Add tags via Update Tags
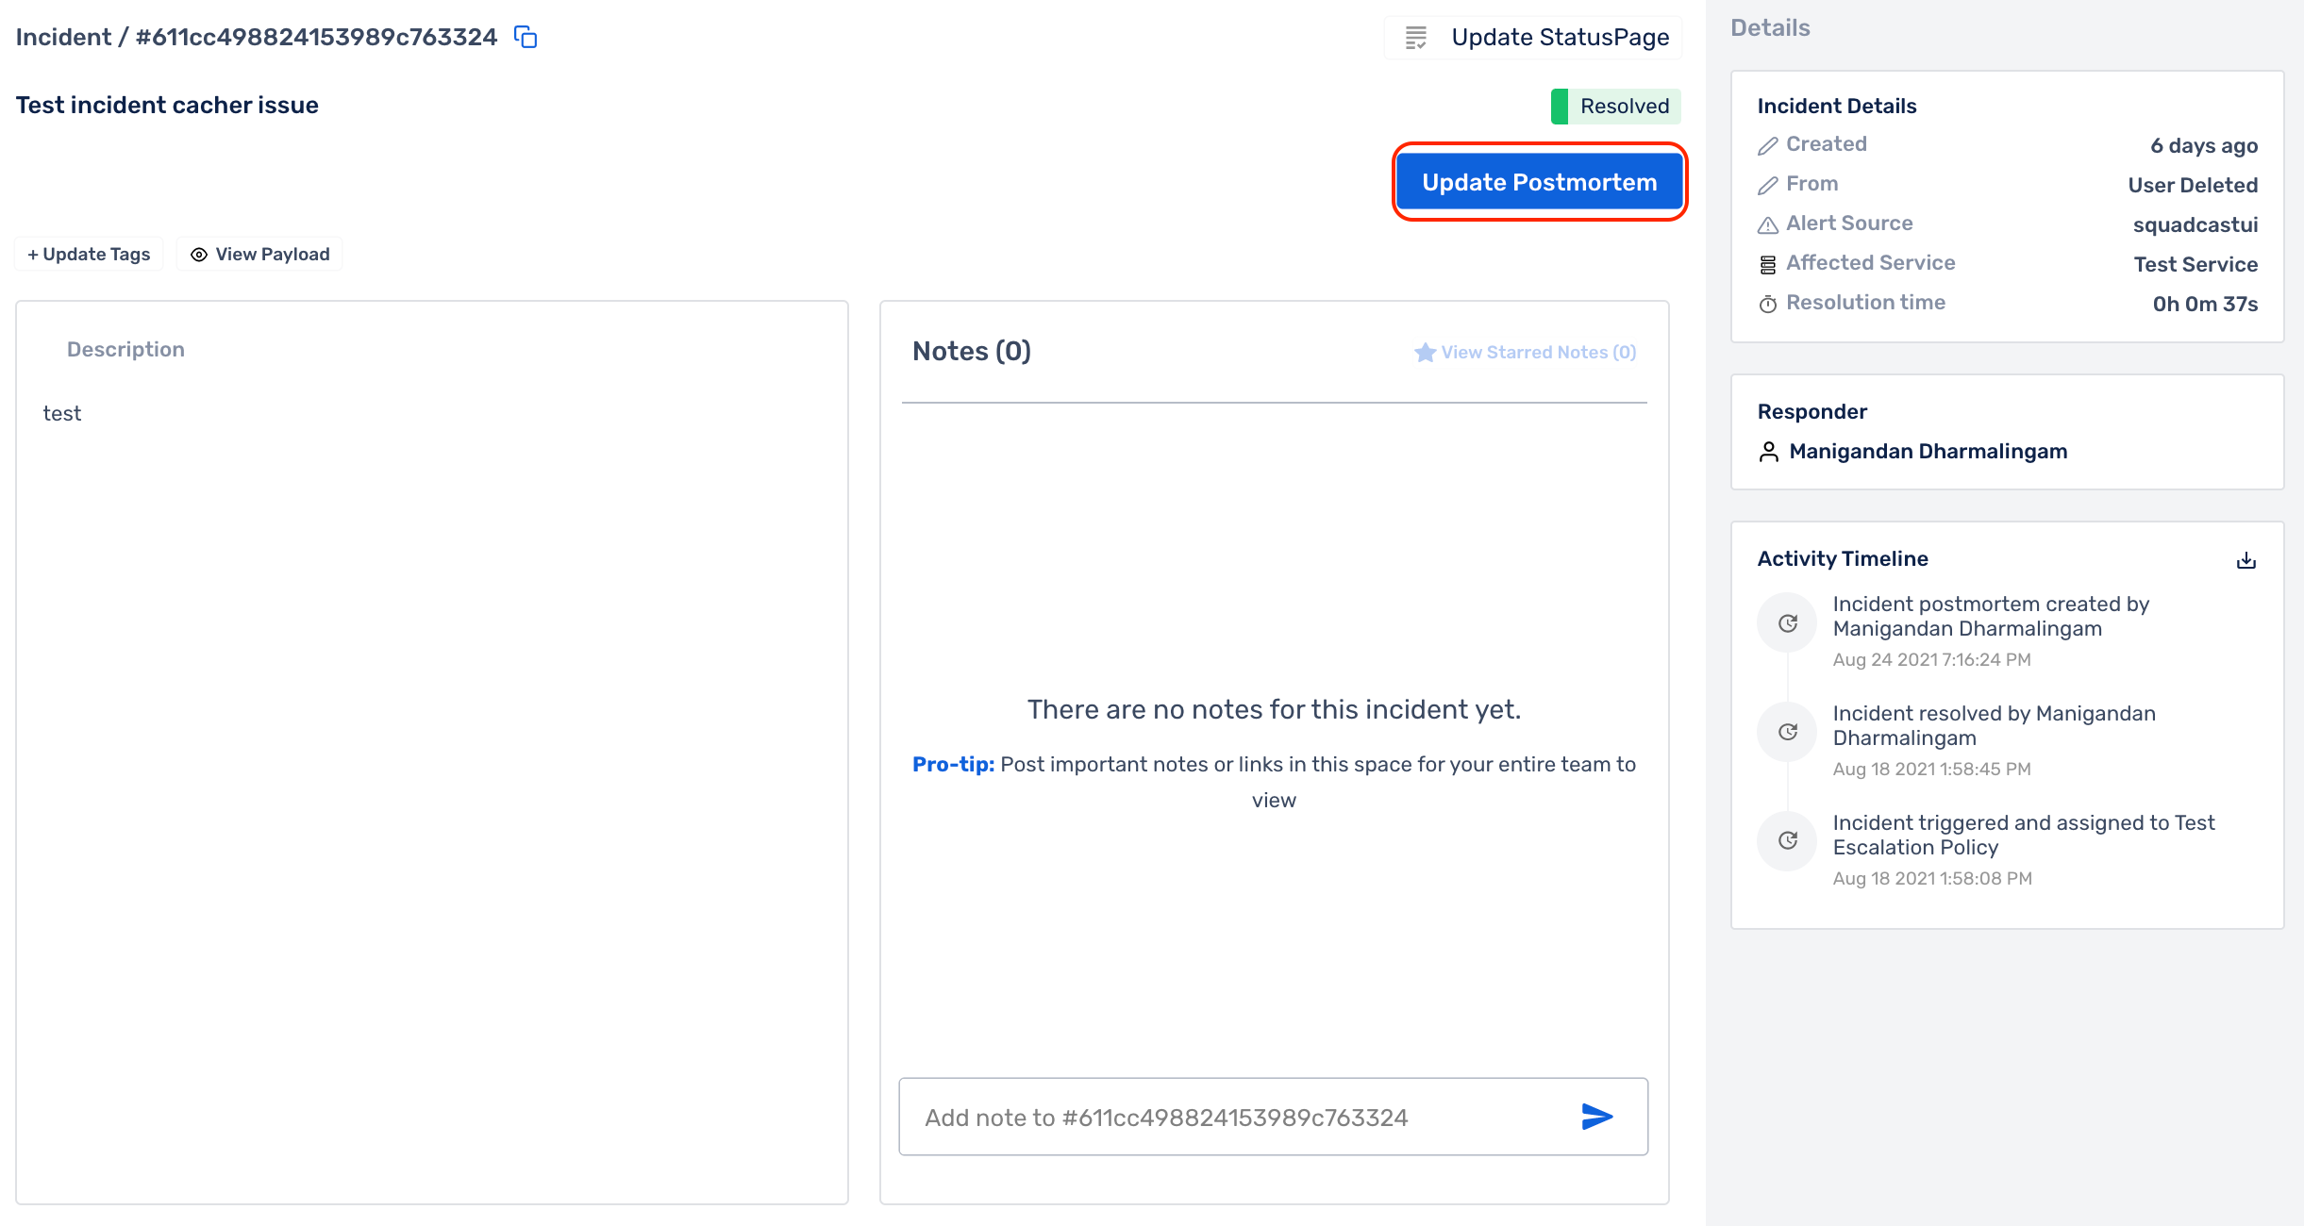This screenshot has width=2304, height=1226. (x=89, y=254)
